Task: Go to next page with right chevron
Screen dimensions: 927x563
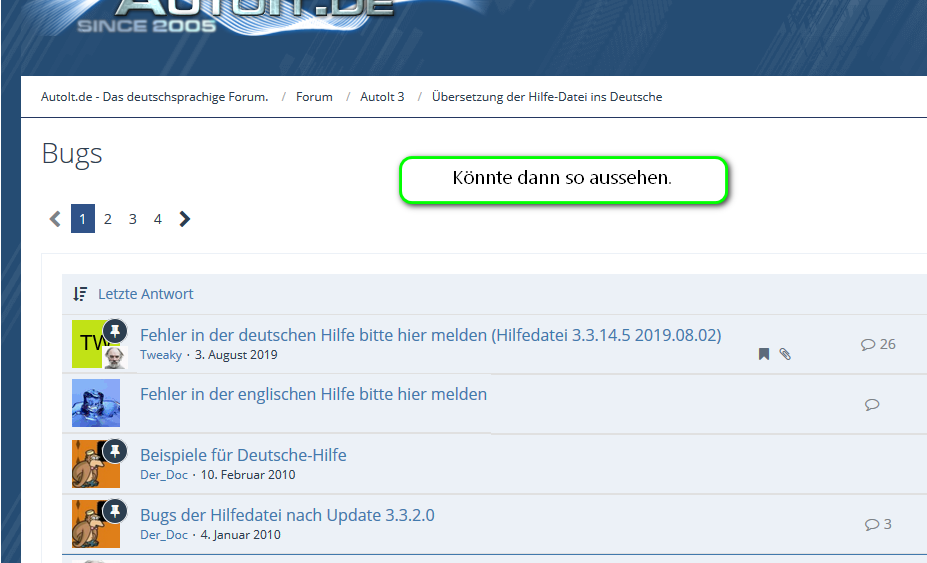Action: (185, 219)
